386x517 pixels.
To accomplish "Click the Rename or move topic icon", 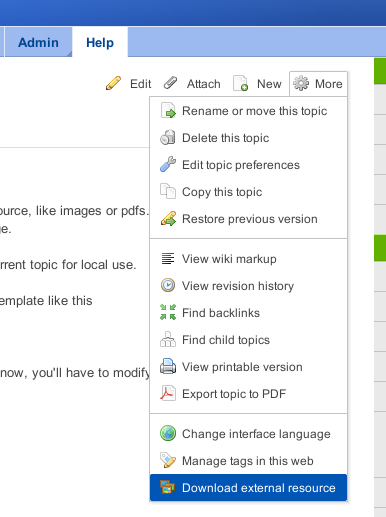I will pyautogui.click(x=168, y=111).
